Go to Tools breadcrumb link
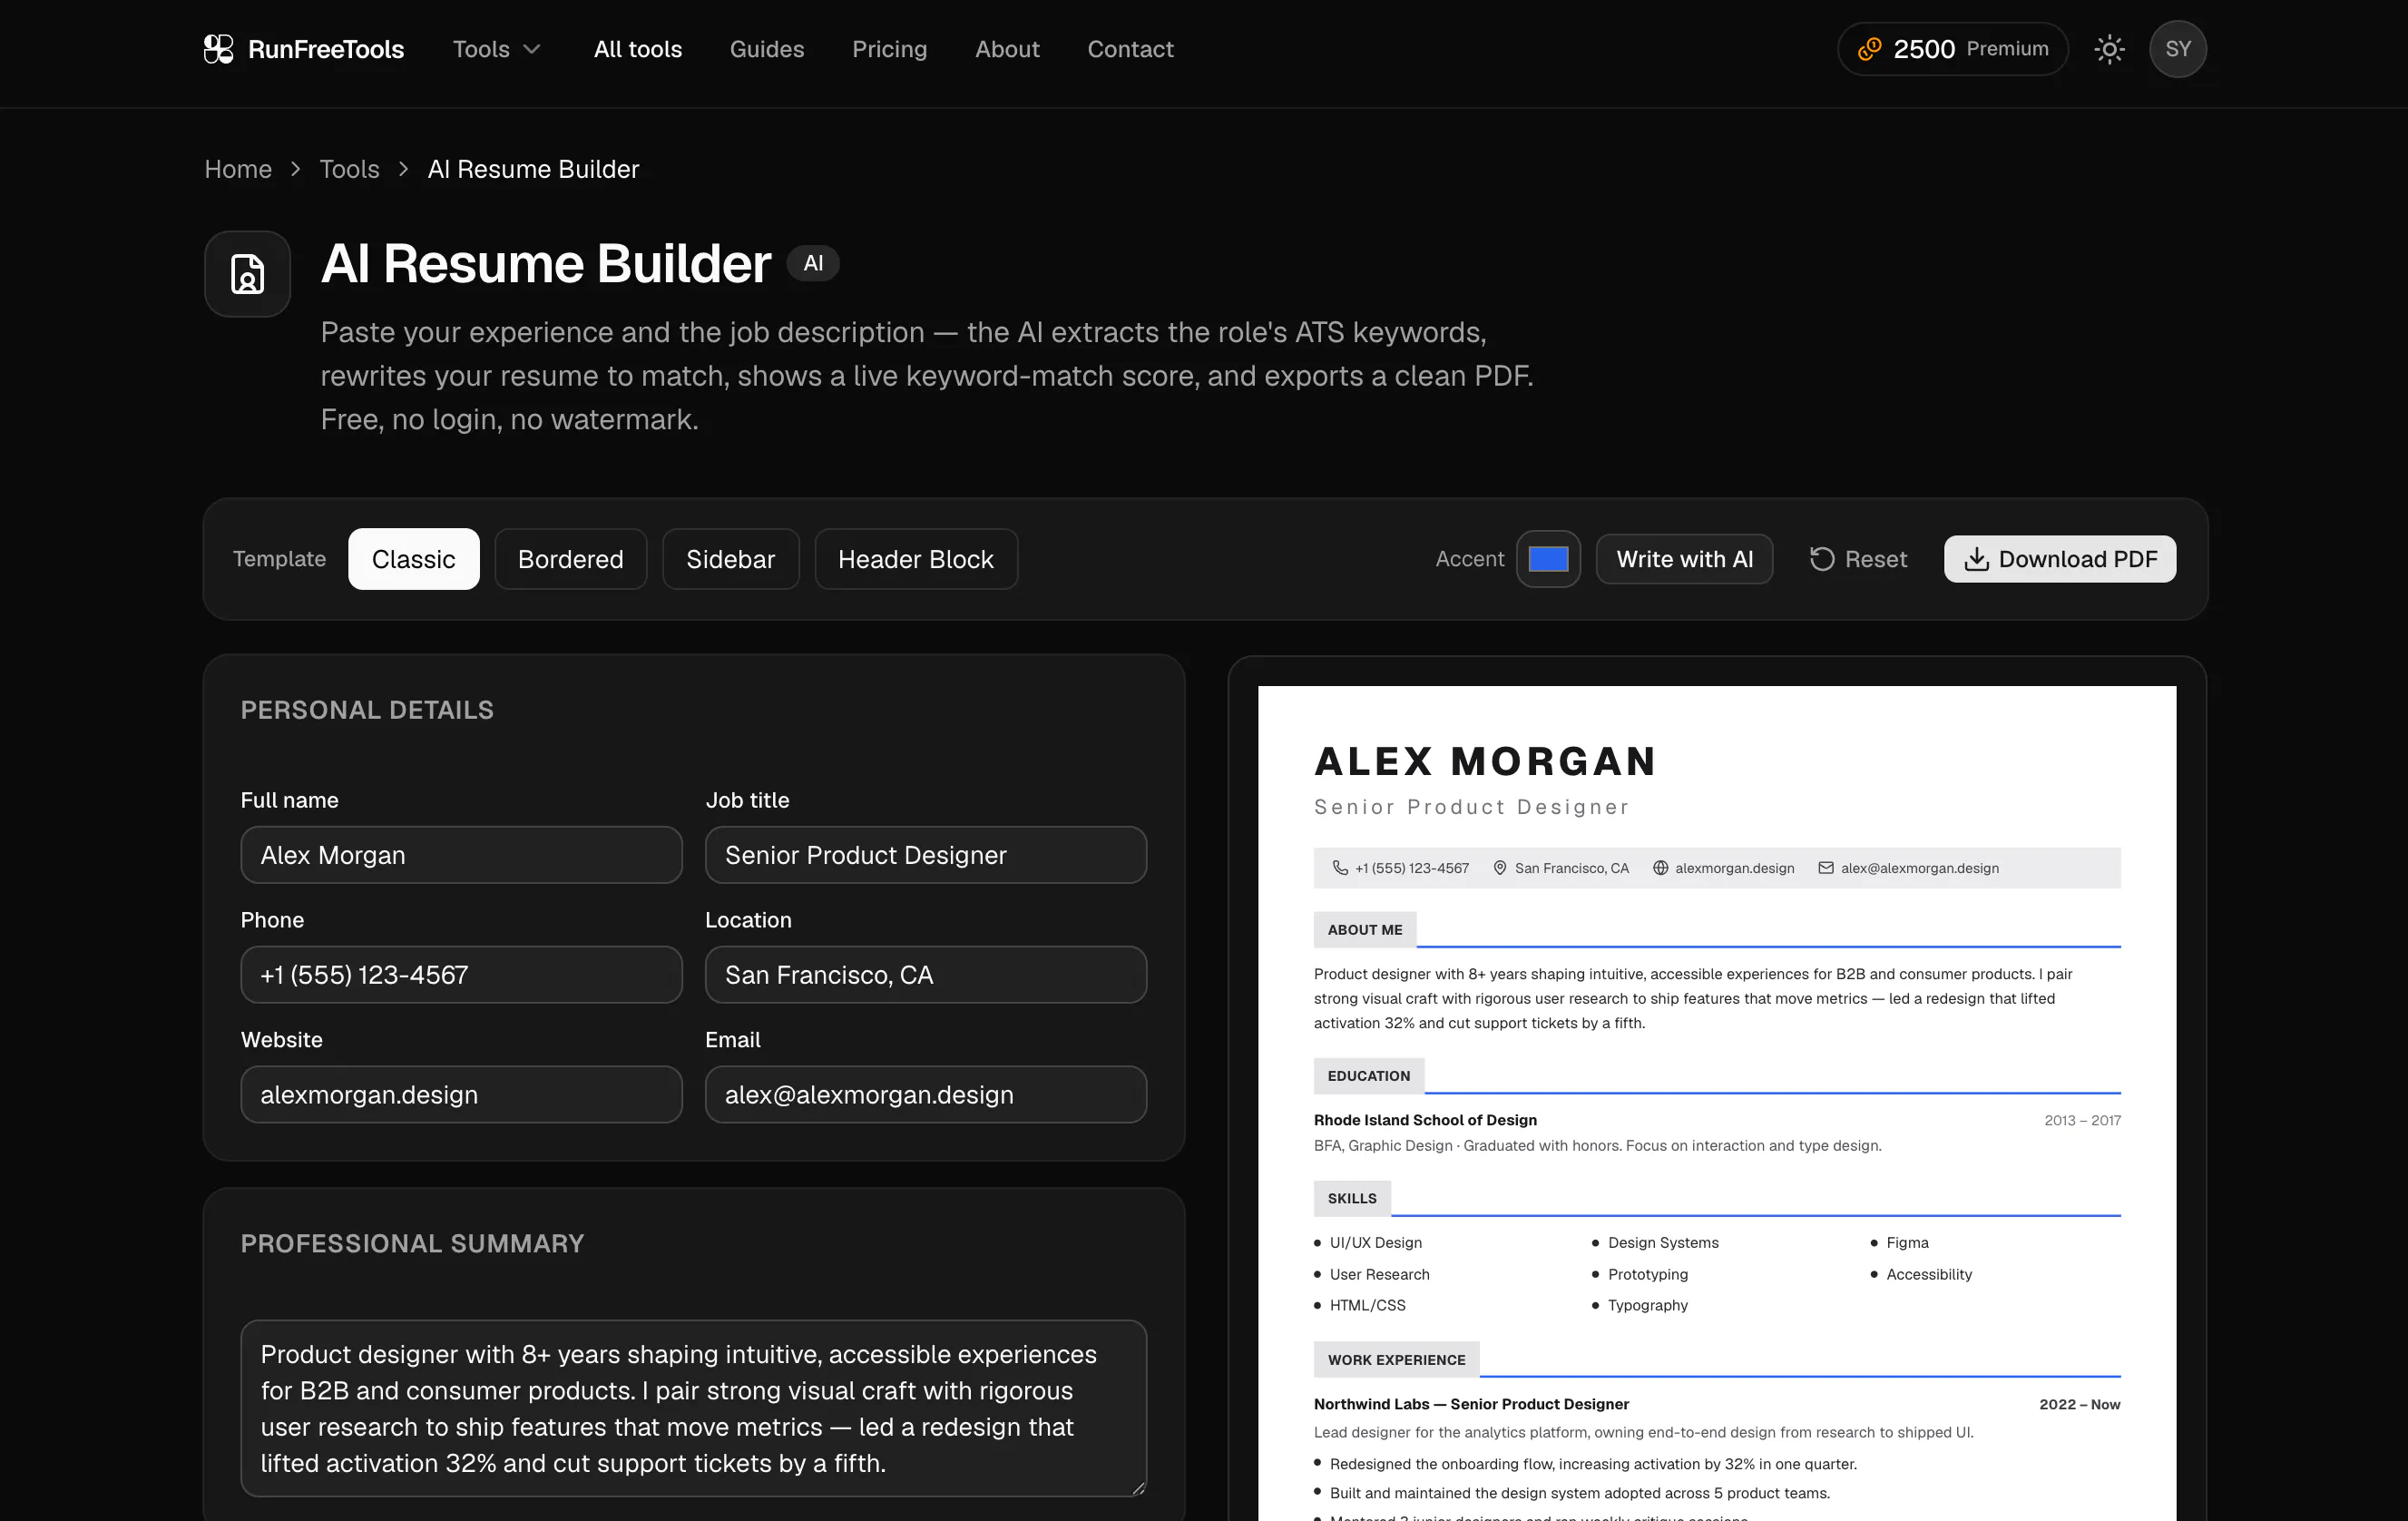 (x=349, y=169)
